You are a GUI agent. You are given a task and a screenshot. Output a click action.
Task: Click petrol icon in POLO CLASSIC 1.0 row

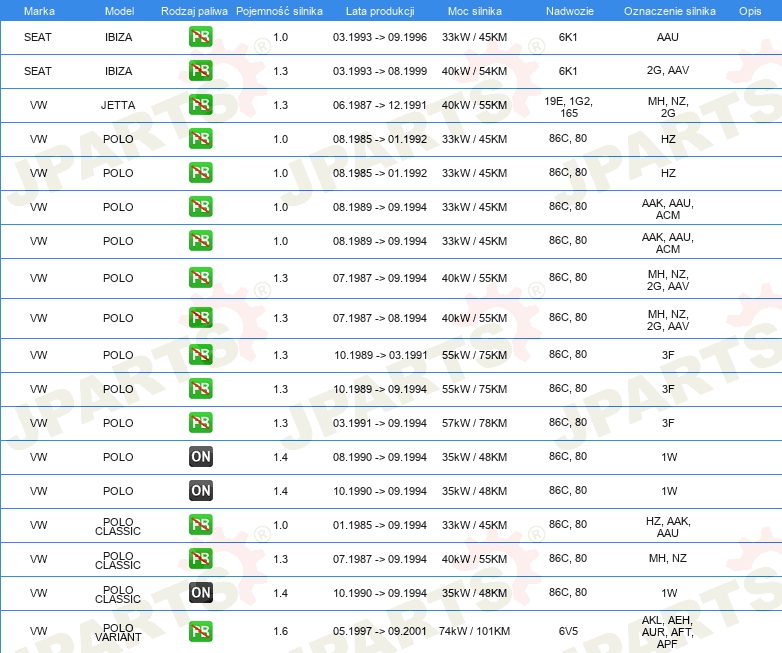pos(200,525)
